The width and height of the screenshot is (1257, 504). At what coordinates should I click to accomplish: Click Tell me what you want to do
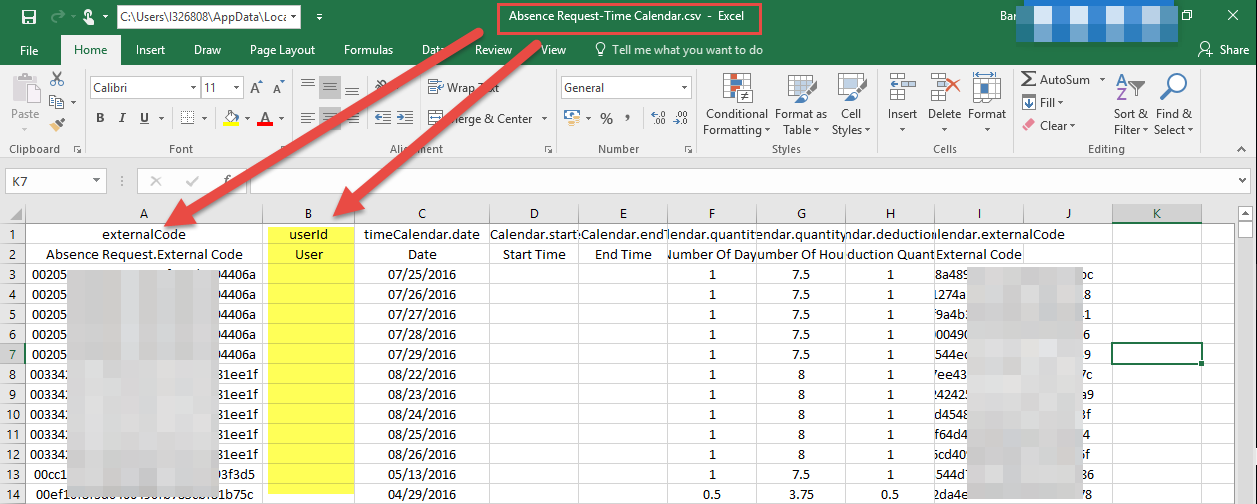pyautogui.click(x=679, y=50)
